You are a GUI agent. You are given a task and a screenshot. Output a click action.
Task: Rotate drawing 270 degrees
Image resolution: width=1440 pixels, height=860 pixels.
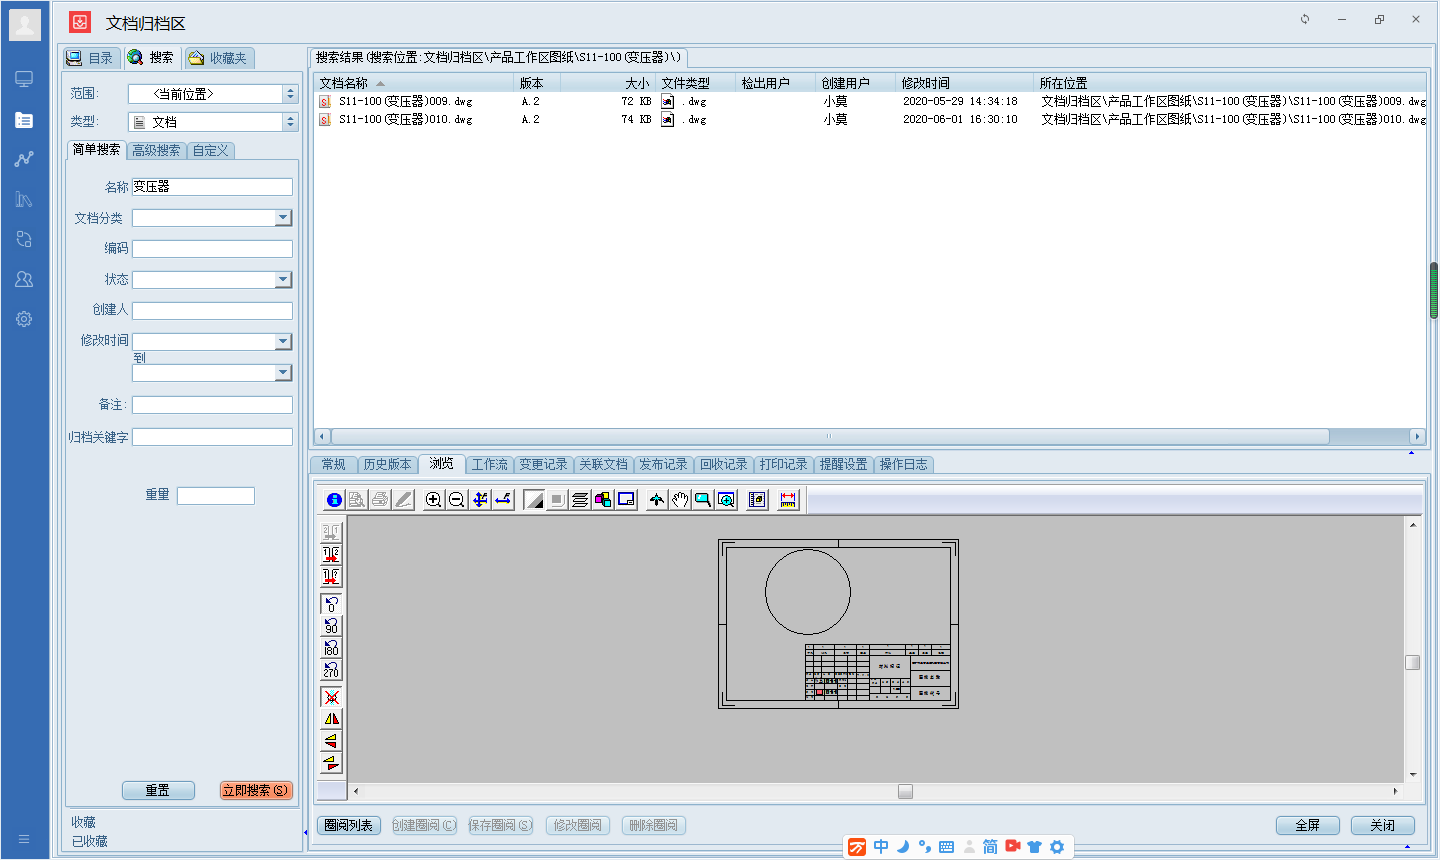[x=331, y=670]
